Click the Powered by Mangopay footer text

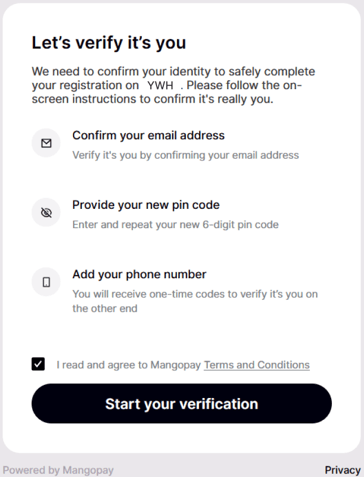click(x=58, y=470)
